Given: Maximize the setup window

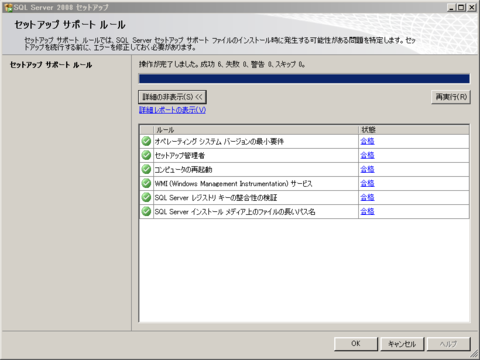Looking at the screenshot, I should pos(461,7).
